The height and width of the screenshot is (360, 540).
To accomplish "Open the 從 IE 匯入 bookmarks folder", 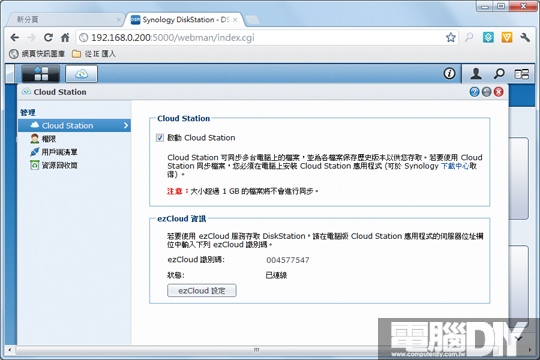I will 94,54.
